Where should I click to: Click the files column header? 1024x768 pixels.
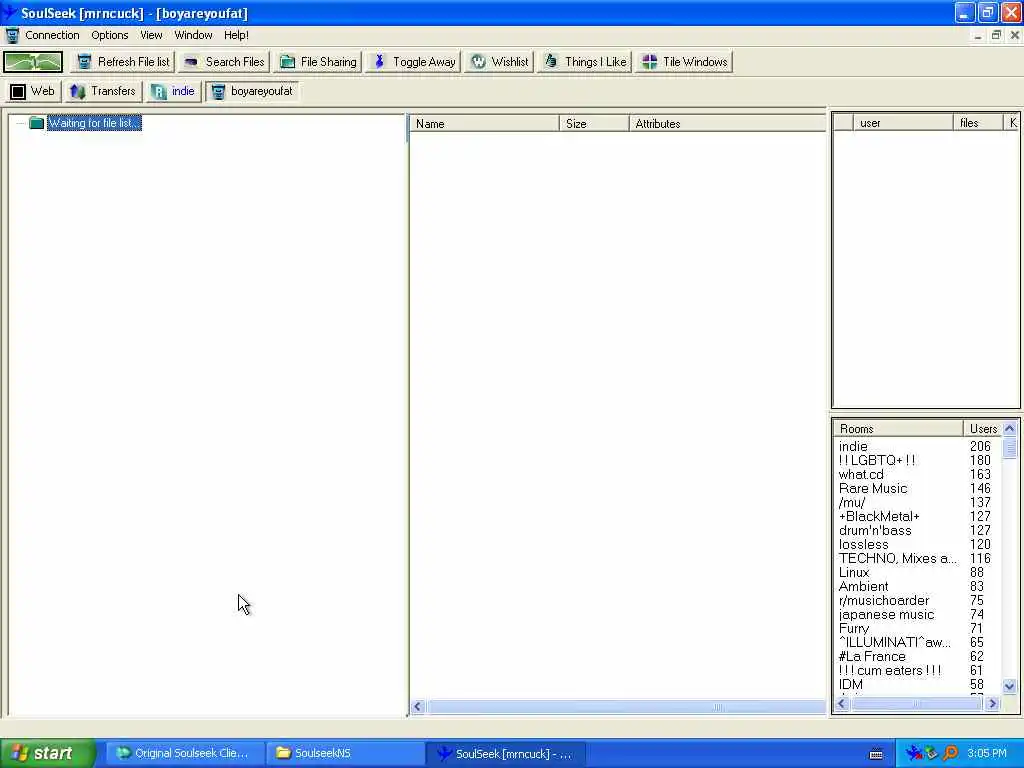click(978, 123)
